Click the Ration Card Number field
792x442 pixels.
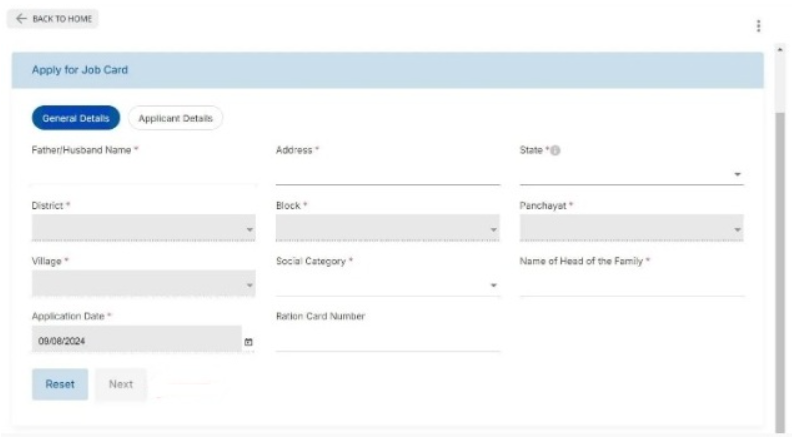(387, 341)
